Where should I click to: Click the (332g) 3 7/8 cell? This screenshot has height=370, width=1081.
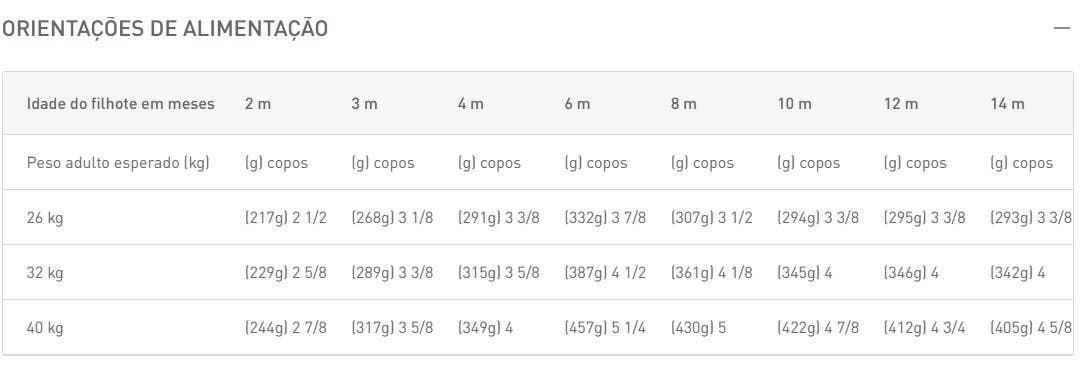[x=605, y=218]
